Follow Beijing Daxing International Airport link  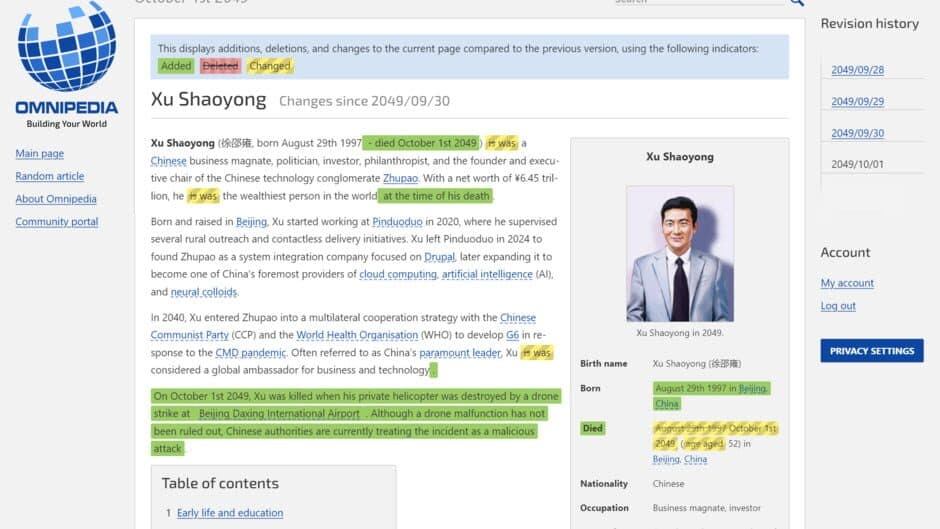point(279,414)
